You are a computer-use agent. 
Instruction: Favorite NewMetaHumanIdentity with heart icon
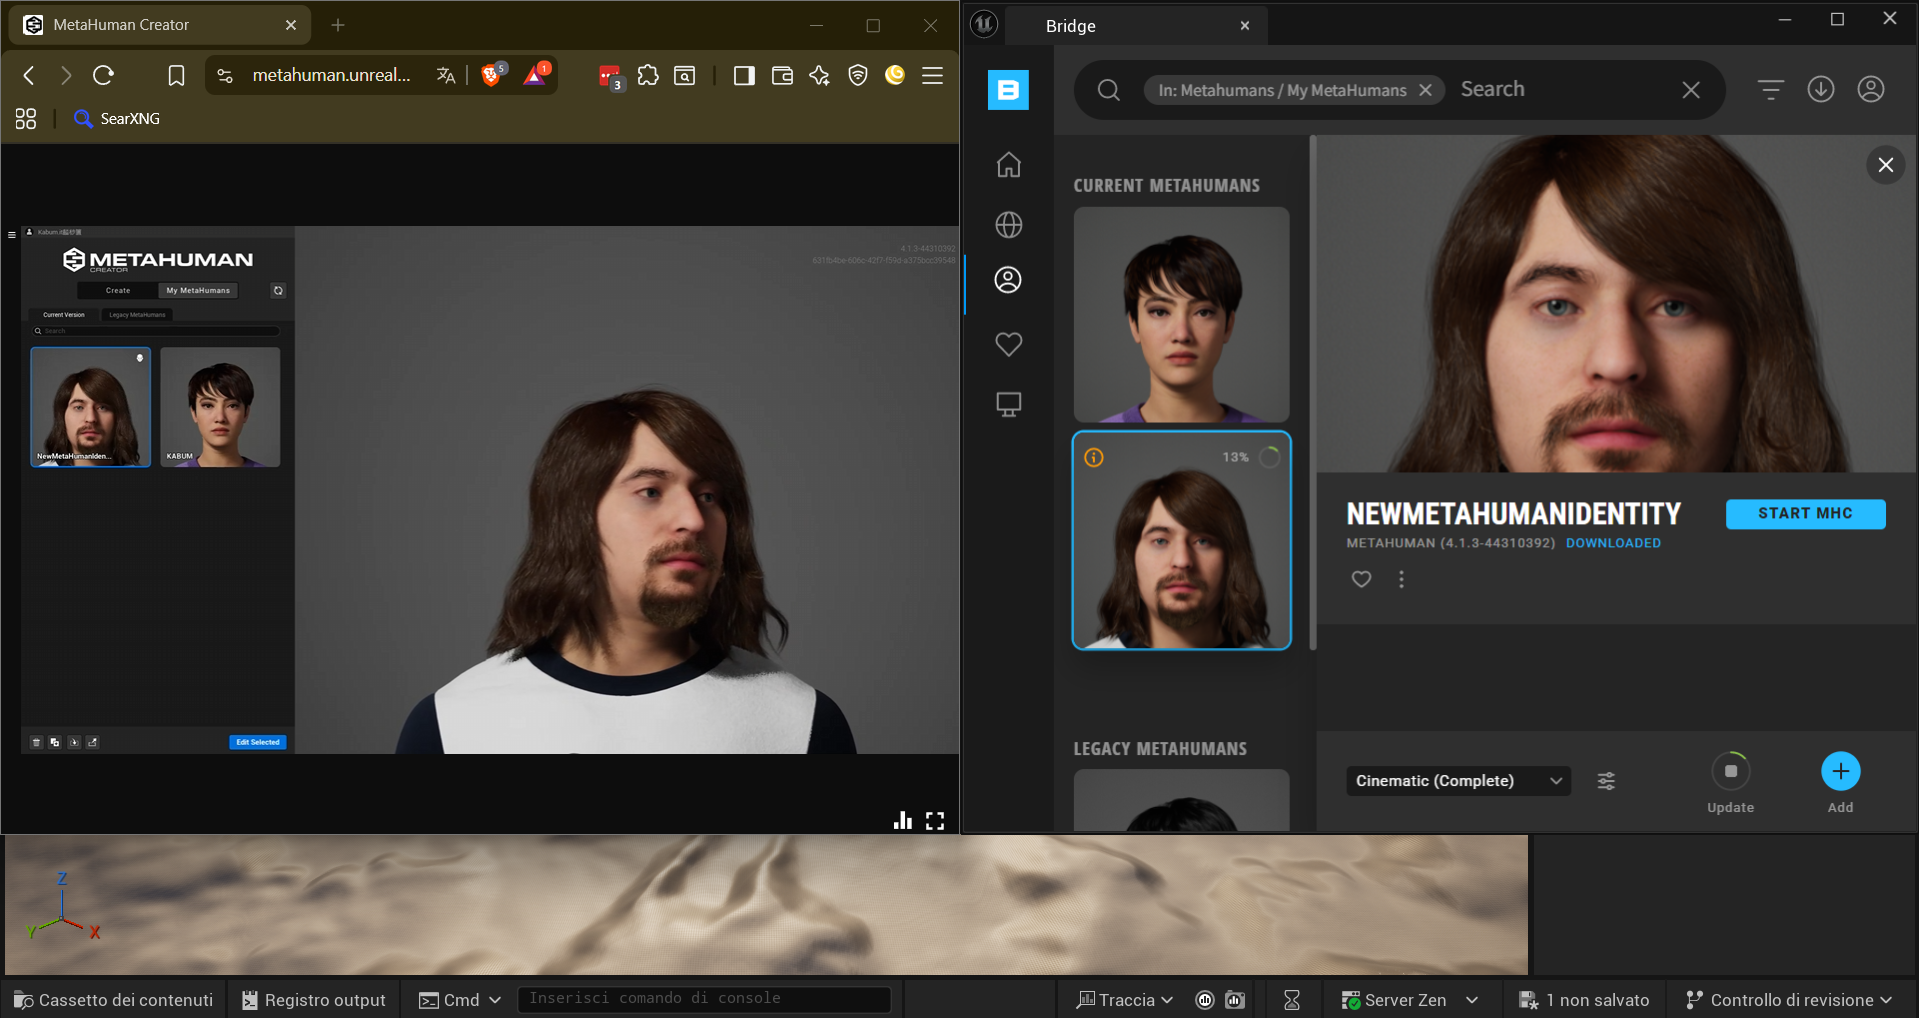[1360, 579]
